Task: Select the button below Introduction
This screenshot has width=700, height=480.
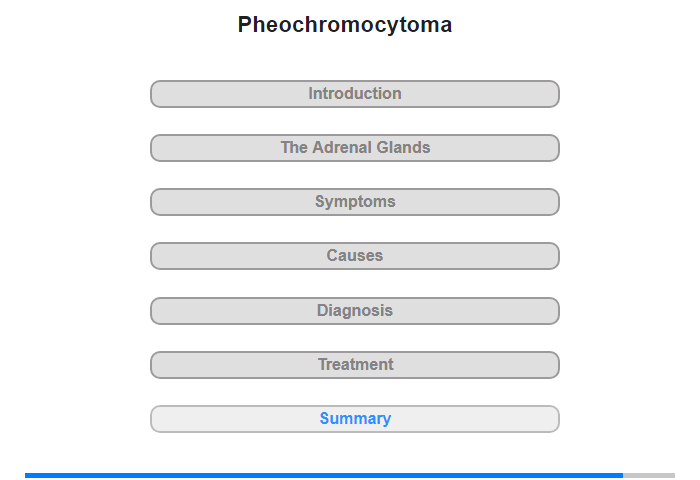Action: pos(354,148)
